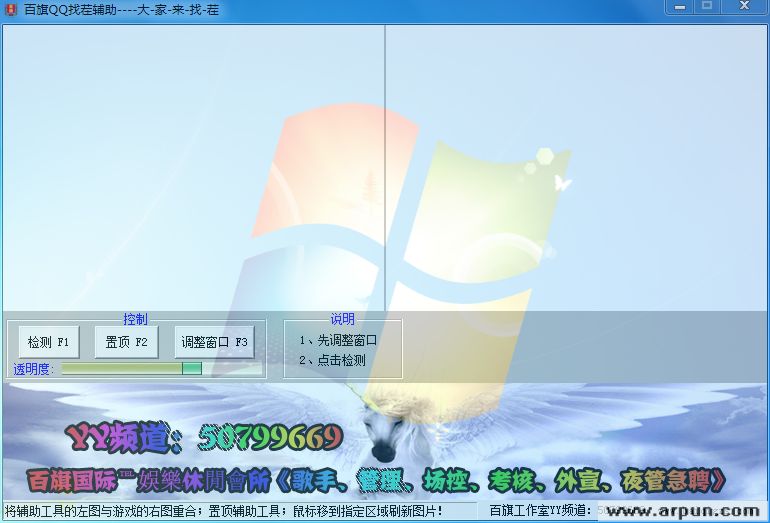Screen dimensions: 770x523
Task: Click the 百旗工作室YY频道 status bar text
Action: pyautogui.click(x=540, y=511)
